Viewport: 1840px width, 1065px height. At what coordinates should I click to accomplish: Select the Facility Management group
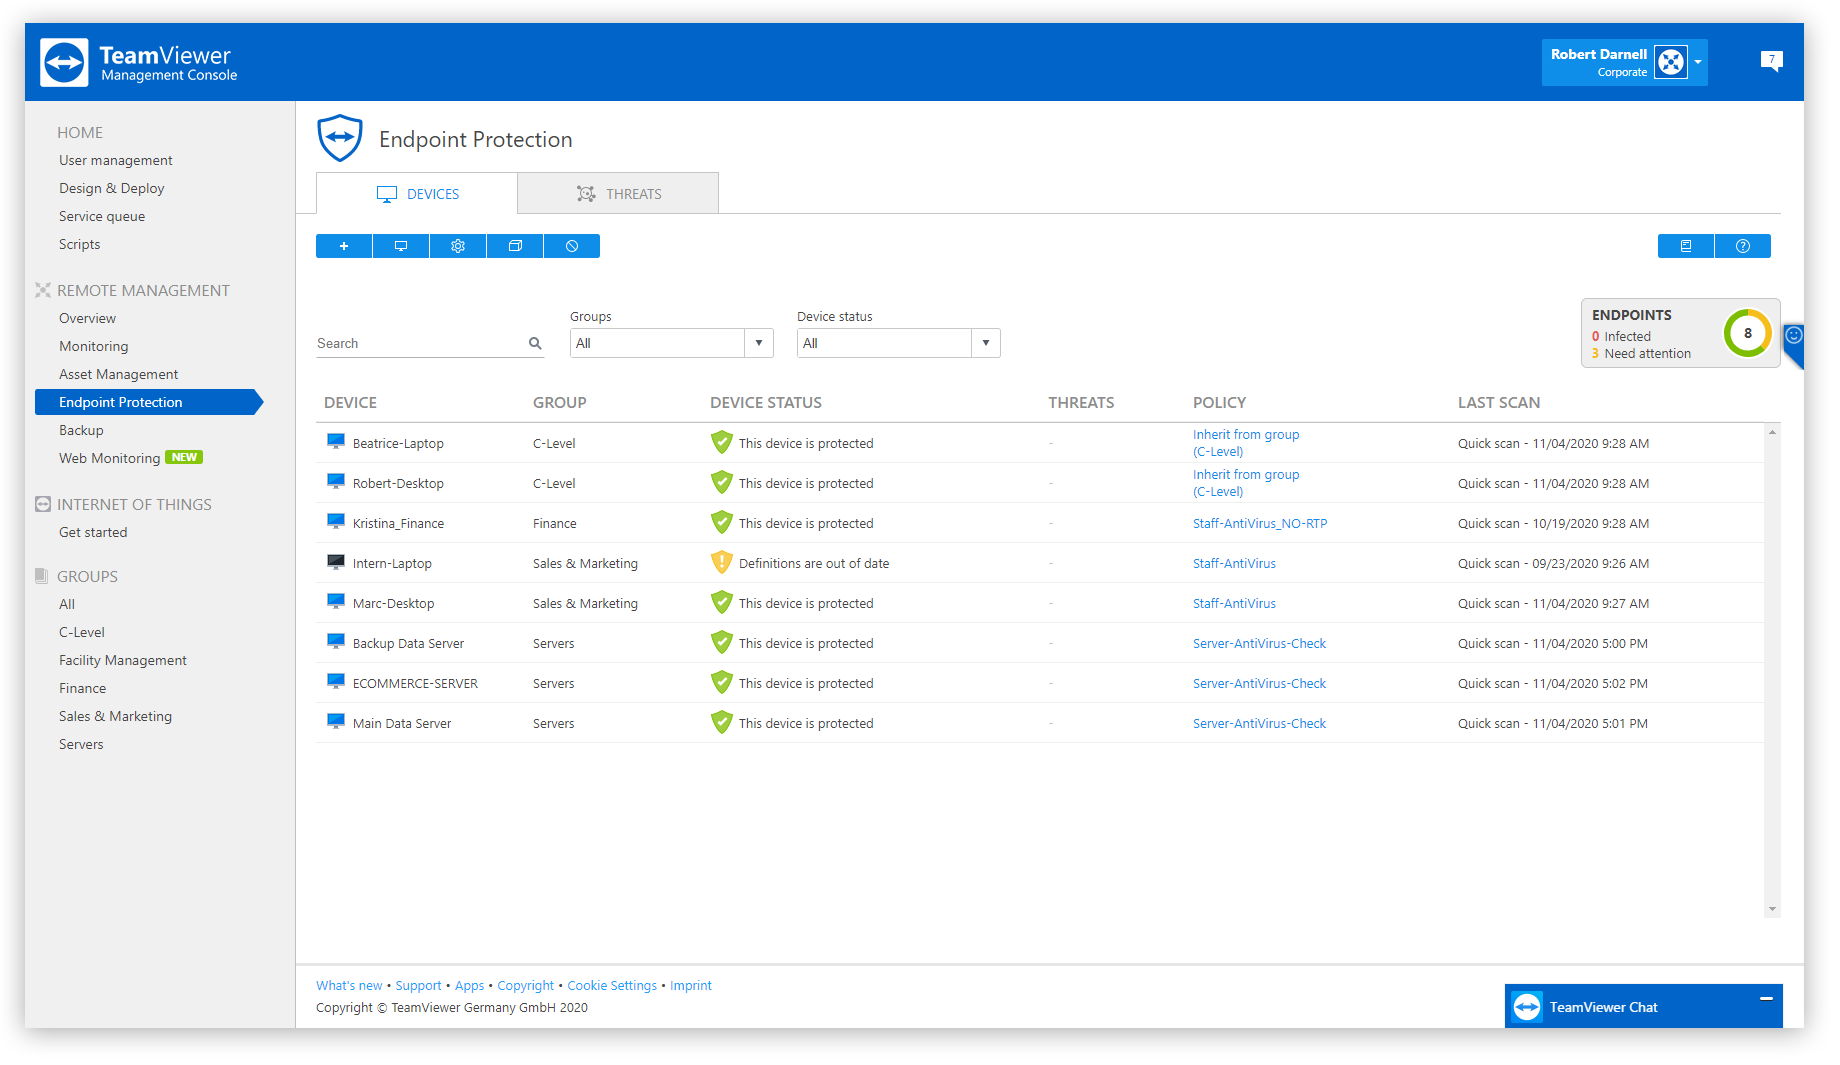(122, 660)
